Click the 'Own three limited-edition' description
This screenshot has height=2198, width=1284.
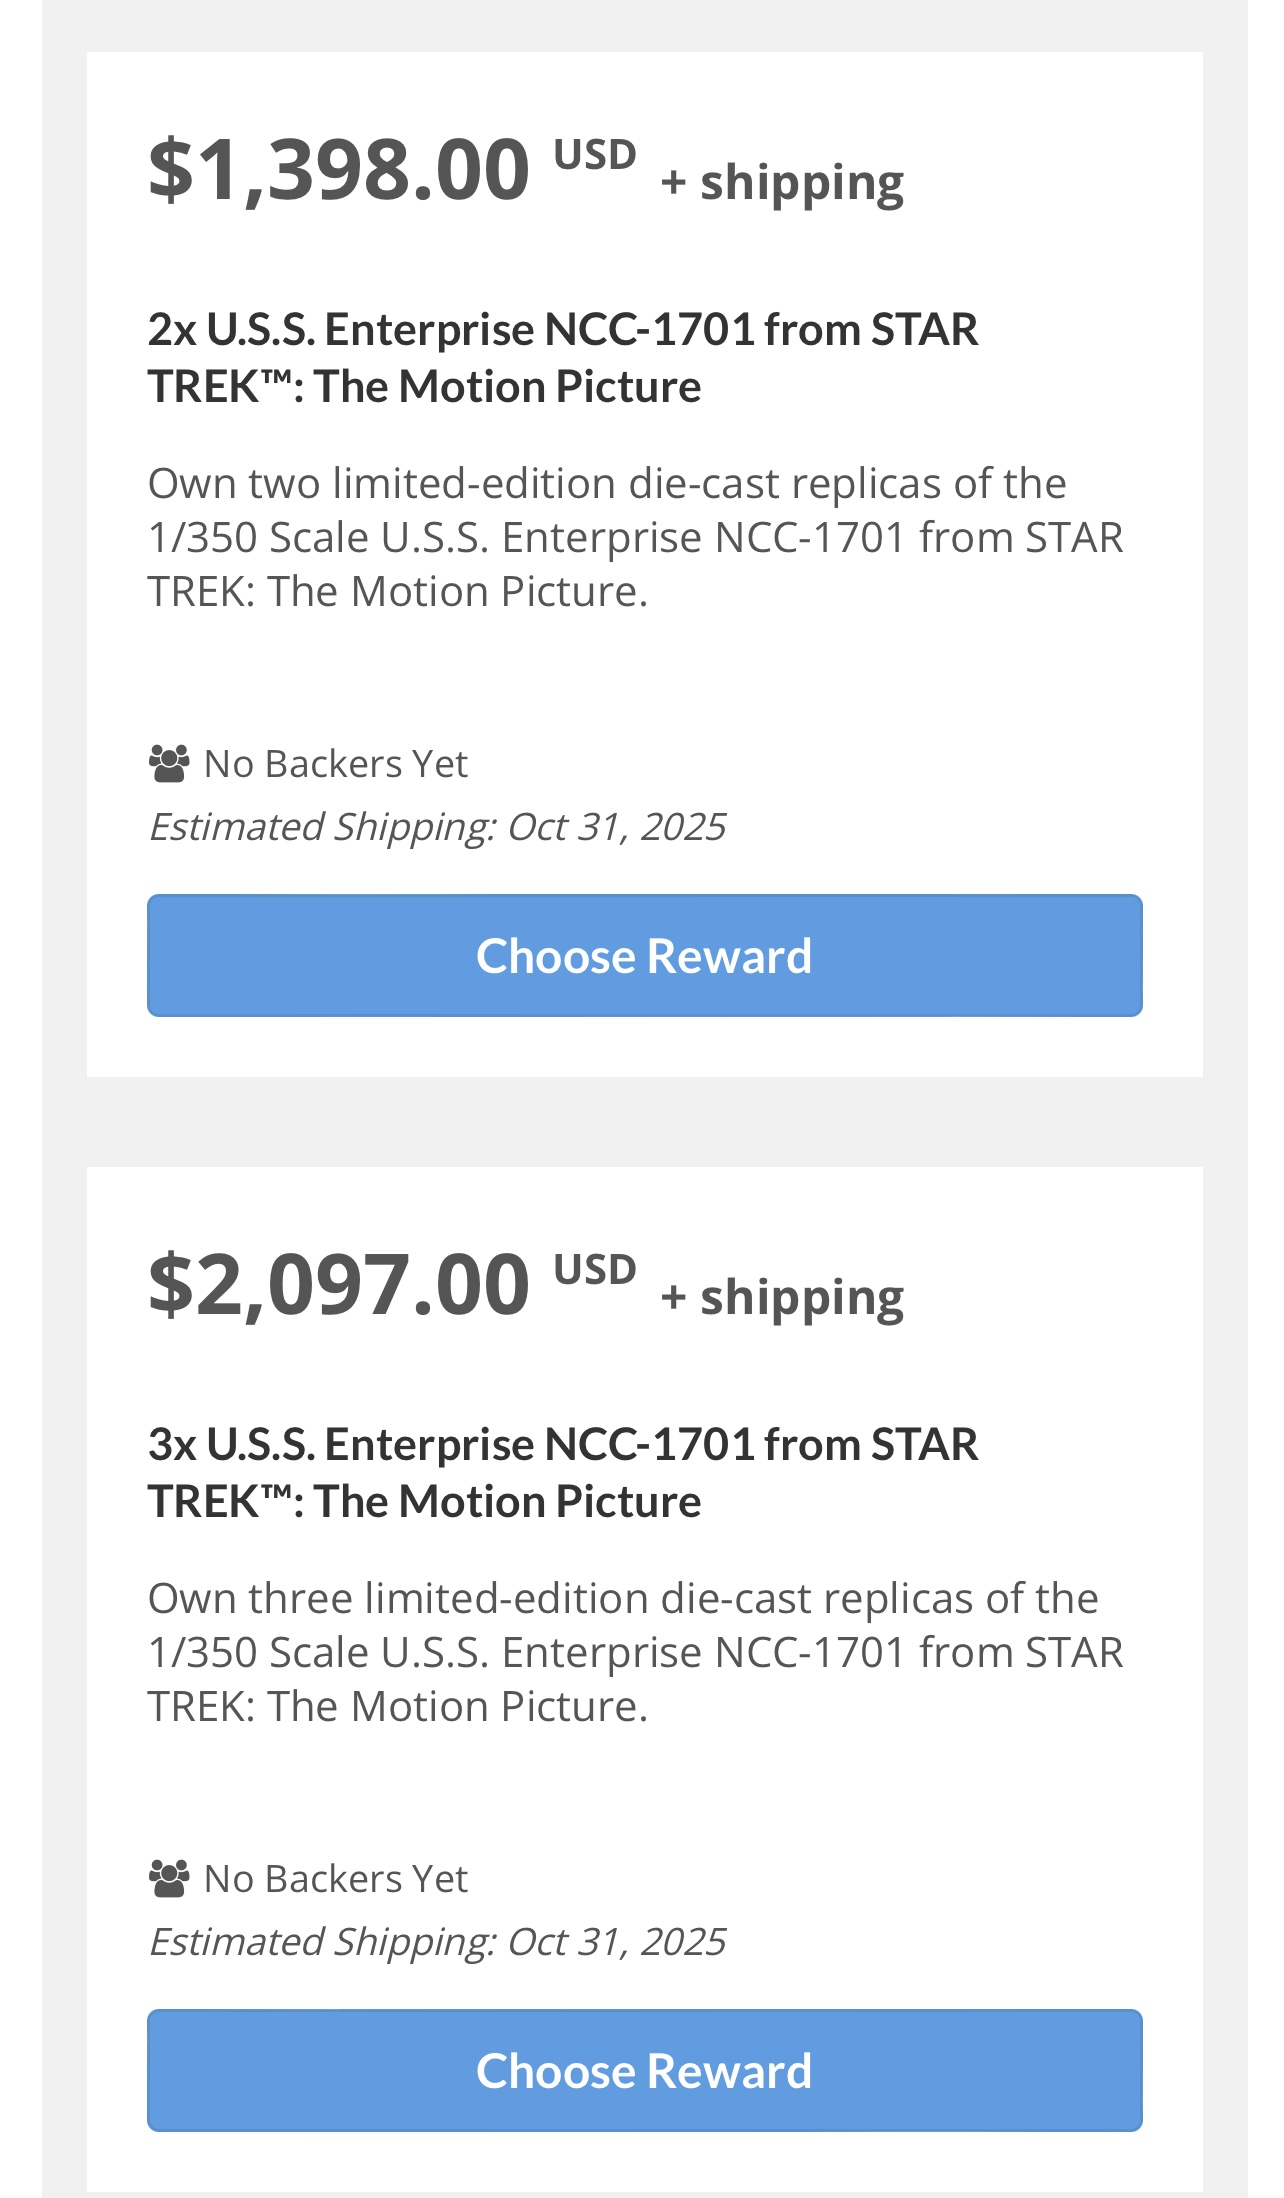[x=636, y=1653]
